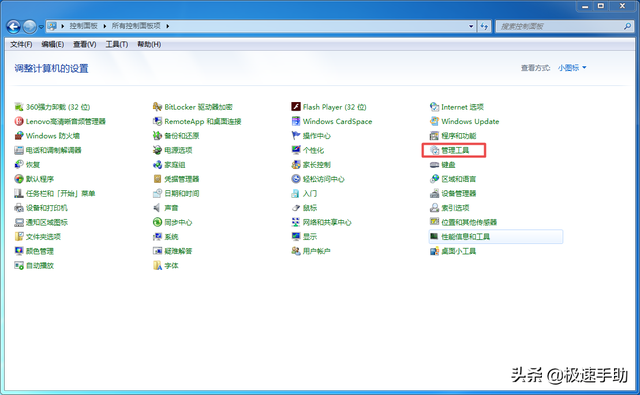640x395 pixels.
Task: Open the Lenovo高清晰音频管理器 icon
Action: pyautogui.click(x=19, y=121)
